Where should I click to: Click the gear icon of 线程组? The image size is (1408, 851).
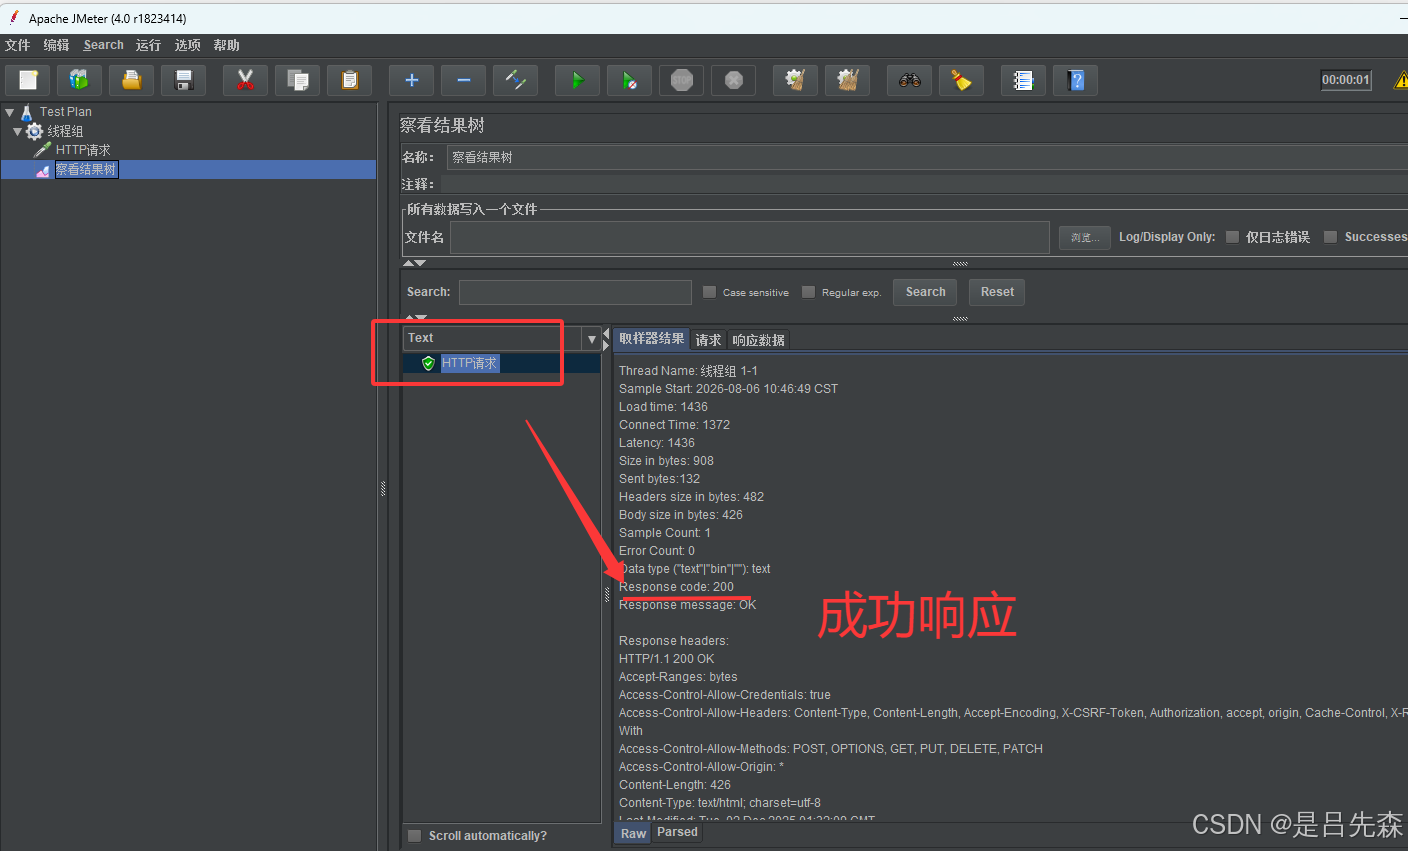tap(35, 131)
